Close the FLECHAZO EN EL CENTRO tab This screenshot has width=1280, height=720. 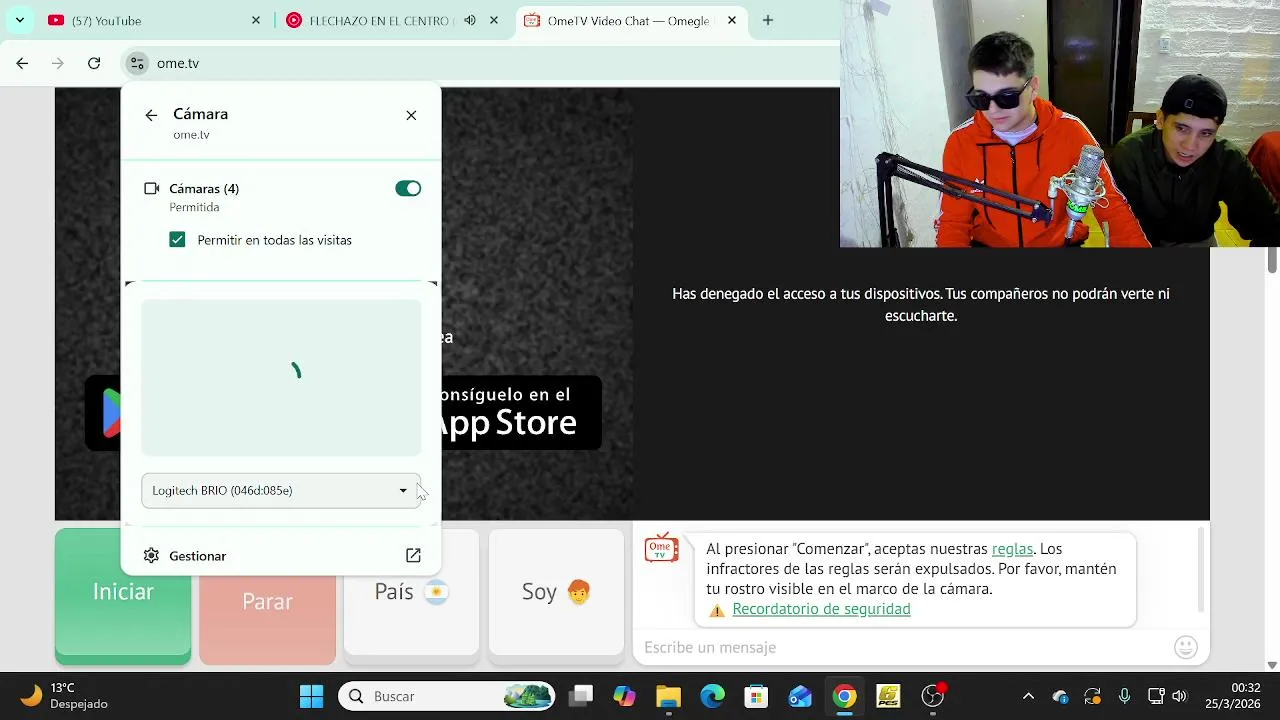tap(494, 20)
